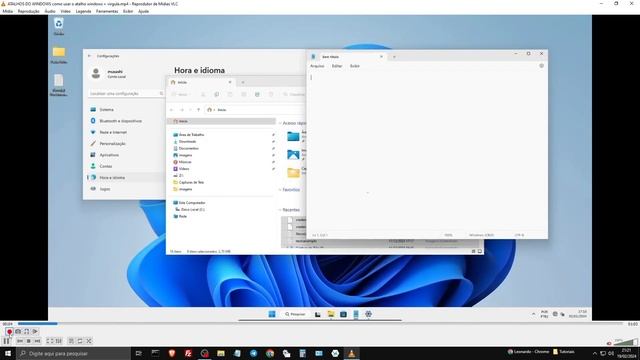
Task: Open 'Arquivo' menu in the video's Notepad
Action: click(x=317, y=66)
